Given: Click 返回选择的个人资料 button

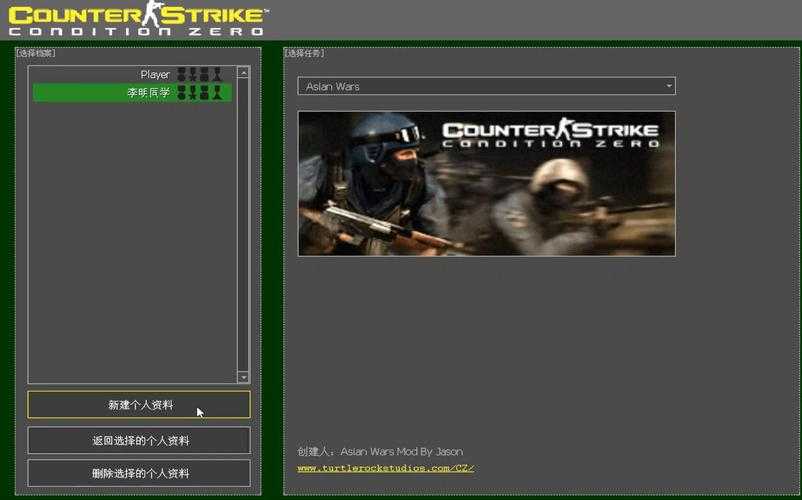Looking at the screenshot, I should (x=139, y=440).
